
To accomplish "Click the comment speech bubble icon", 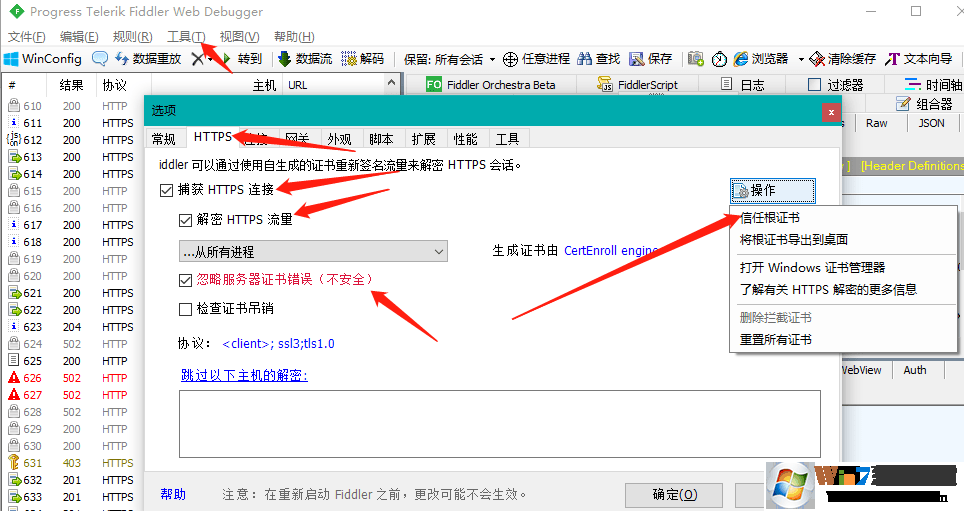I will [100, 59].
